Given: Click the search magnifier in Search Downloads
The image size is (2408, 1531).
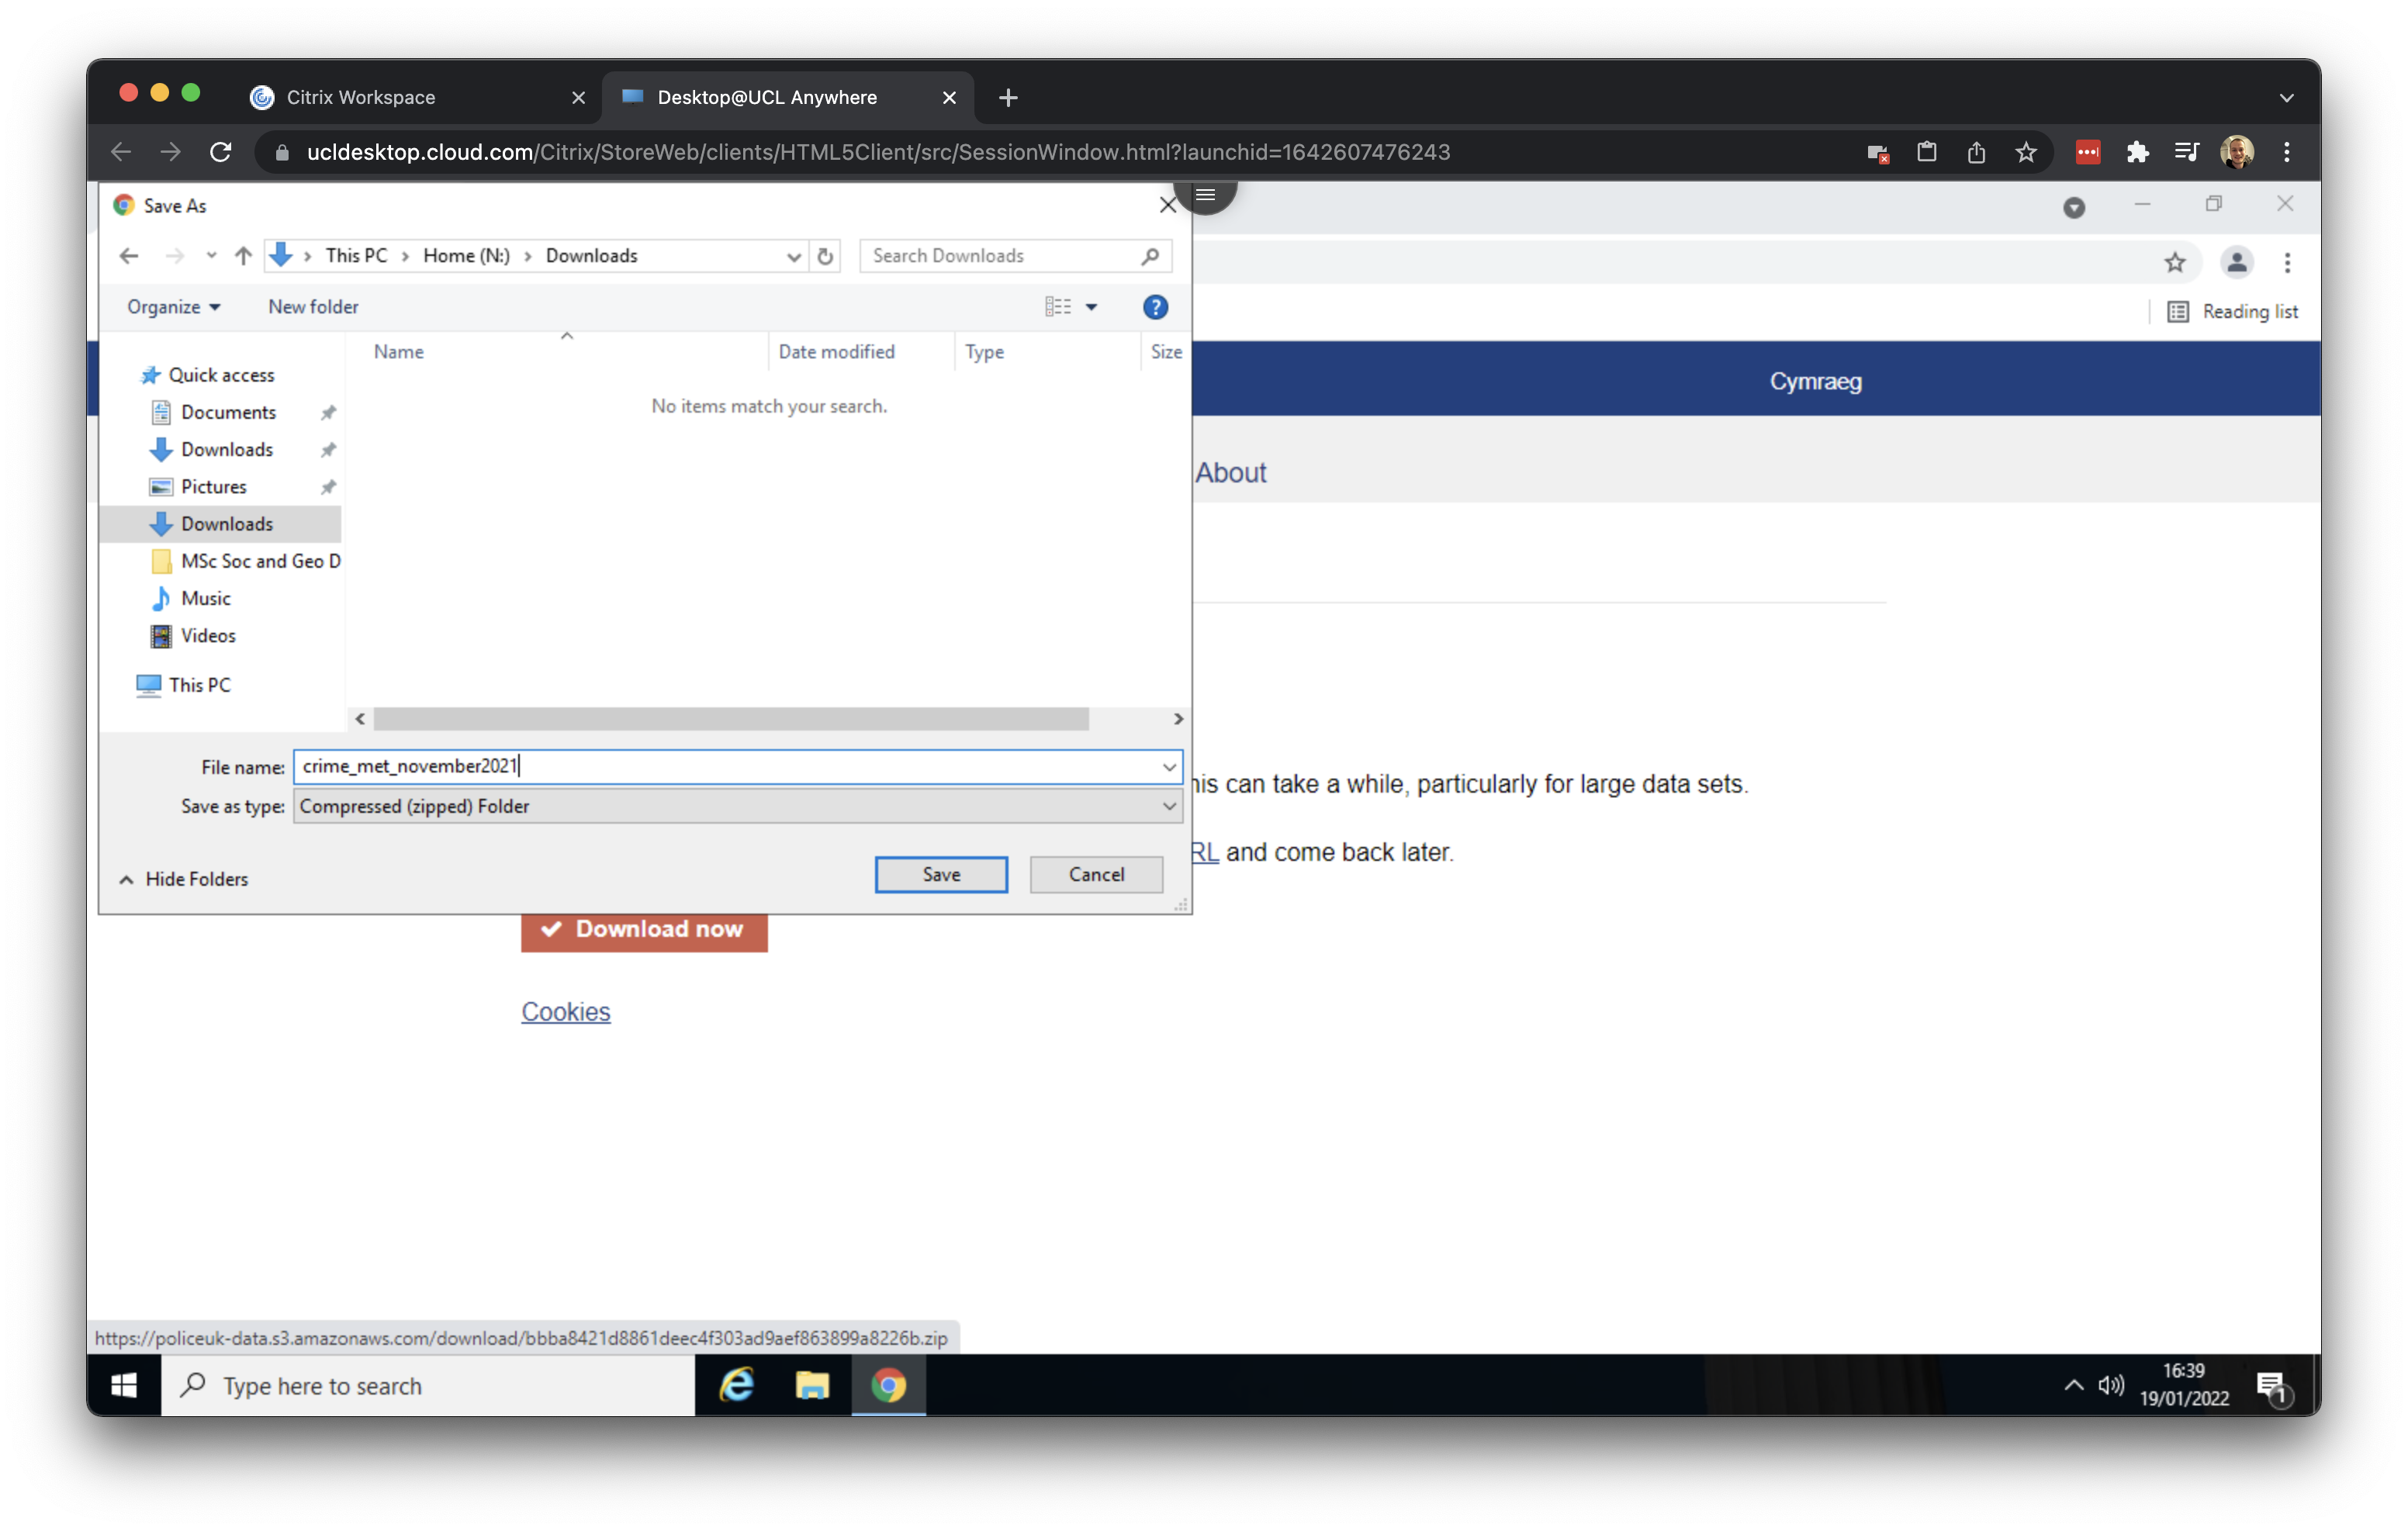Looking at the screenshot, I should (x=1150, y=256).
